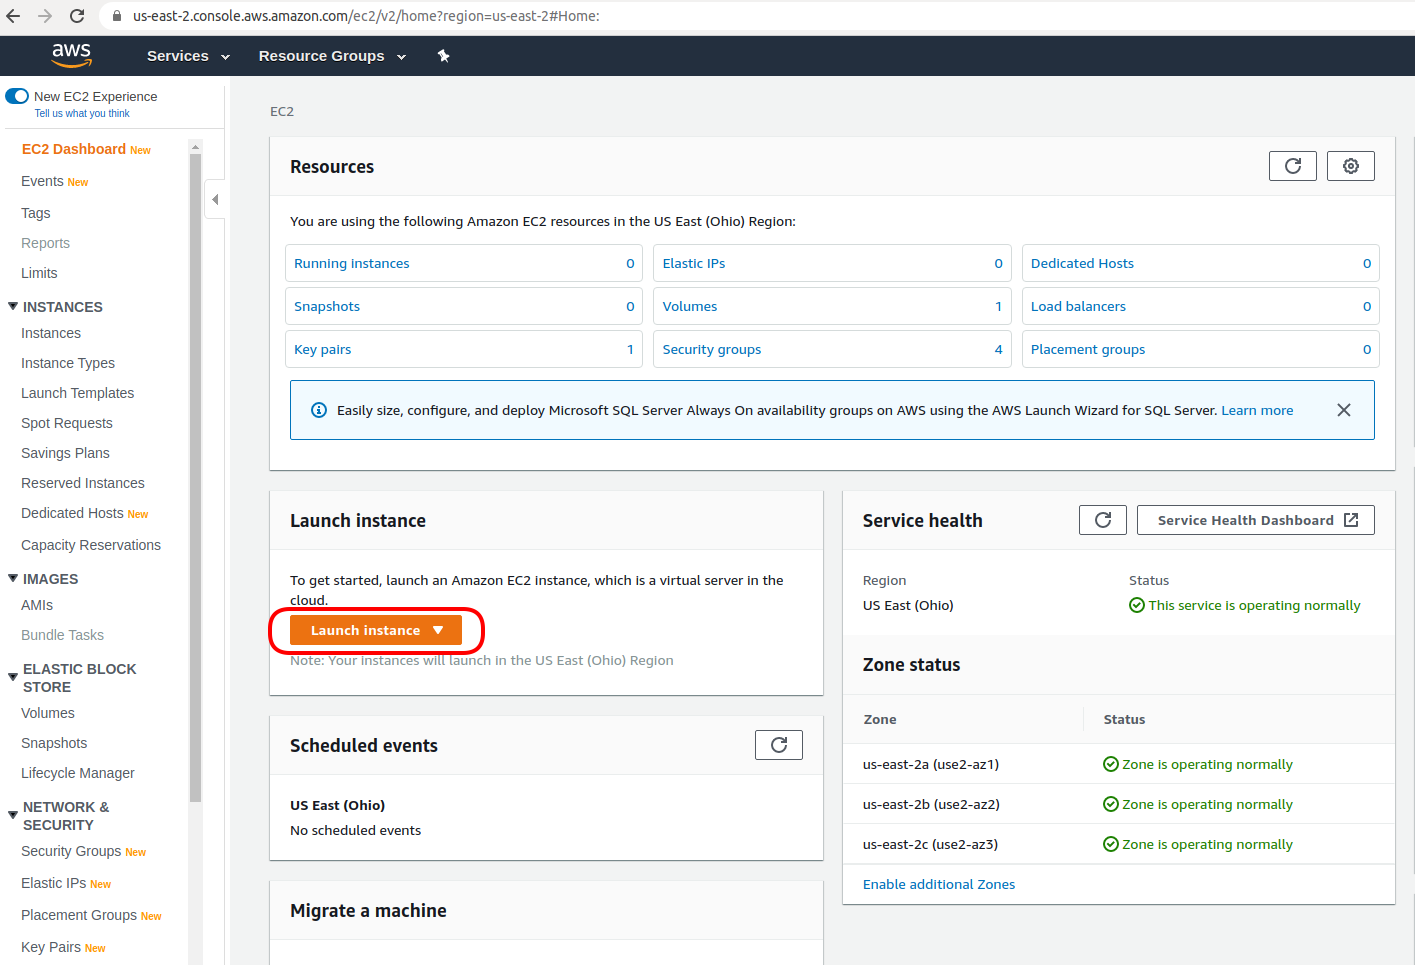1415x973 pixels.
Task: Collapse the ELASTIC BLOCK STORE section
Action: 13,677
